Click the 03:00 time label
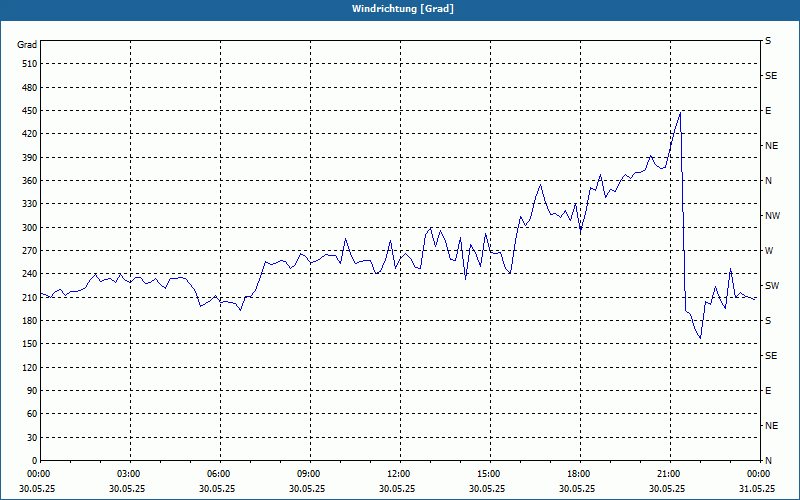Image resolution: width=800 pixels, height=500 pixels. (129, 474)
